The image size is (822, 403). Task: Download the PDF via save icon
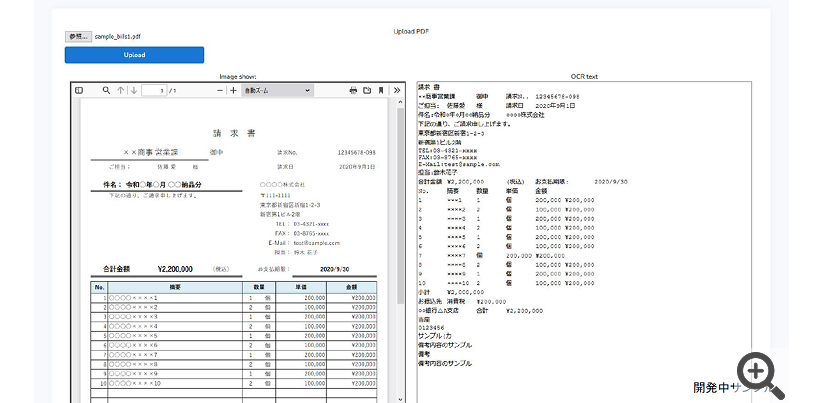(x=367, y=91)
